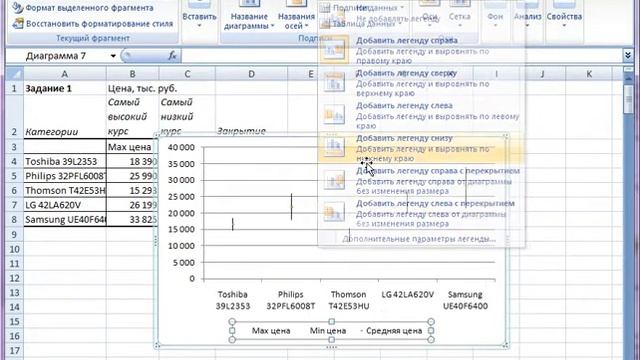Select column C header
This screenshot has height=360, width=640.
point(187,74)
